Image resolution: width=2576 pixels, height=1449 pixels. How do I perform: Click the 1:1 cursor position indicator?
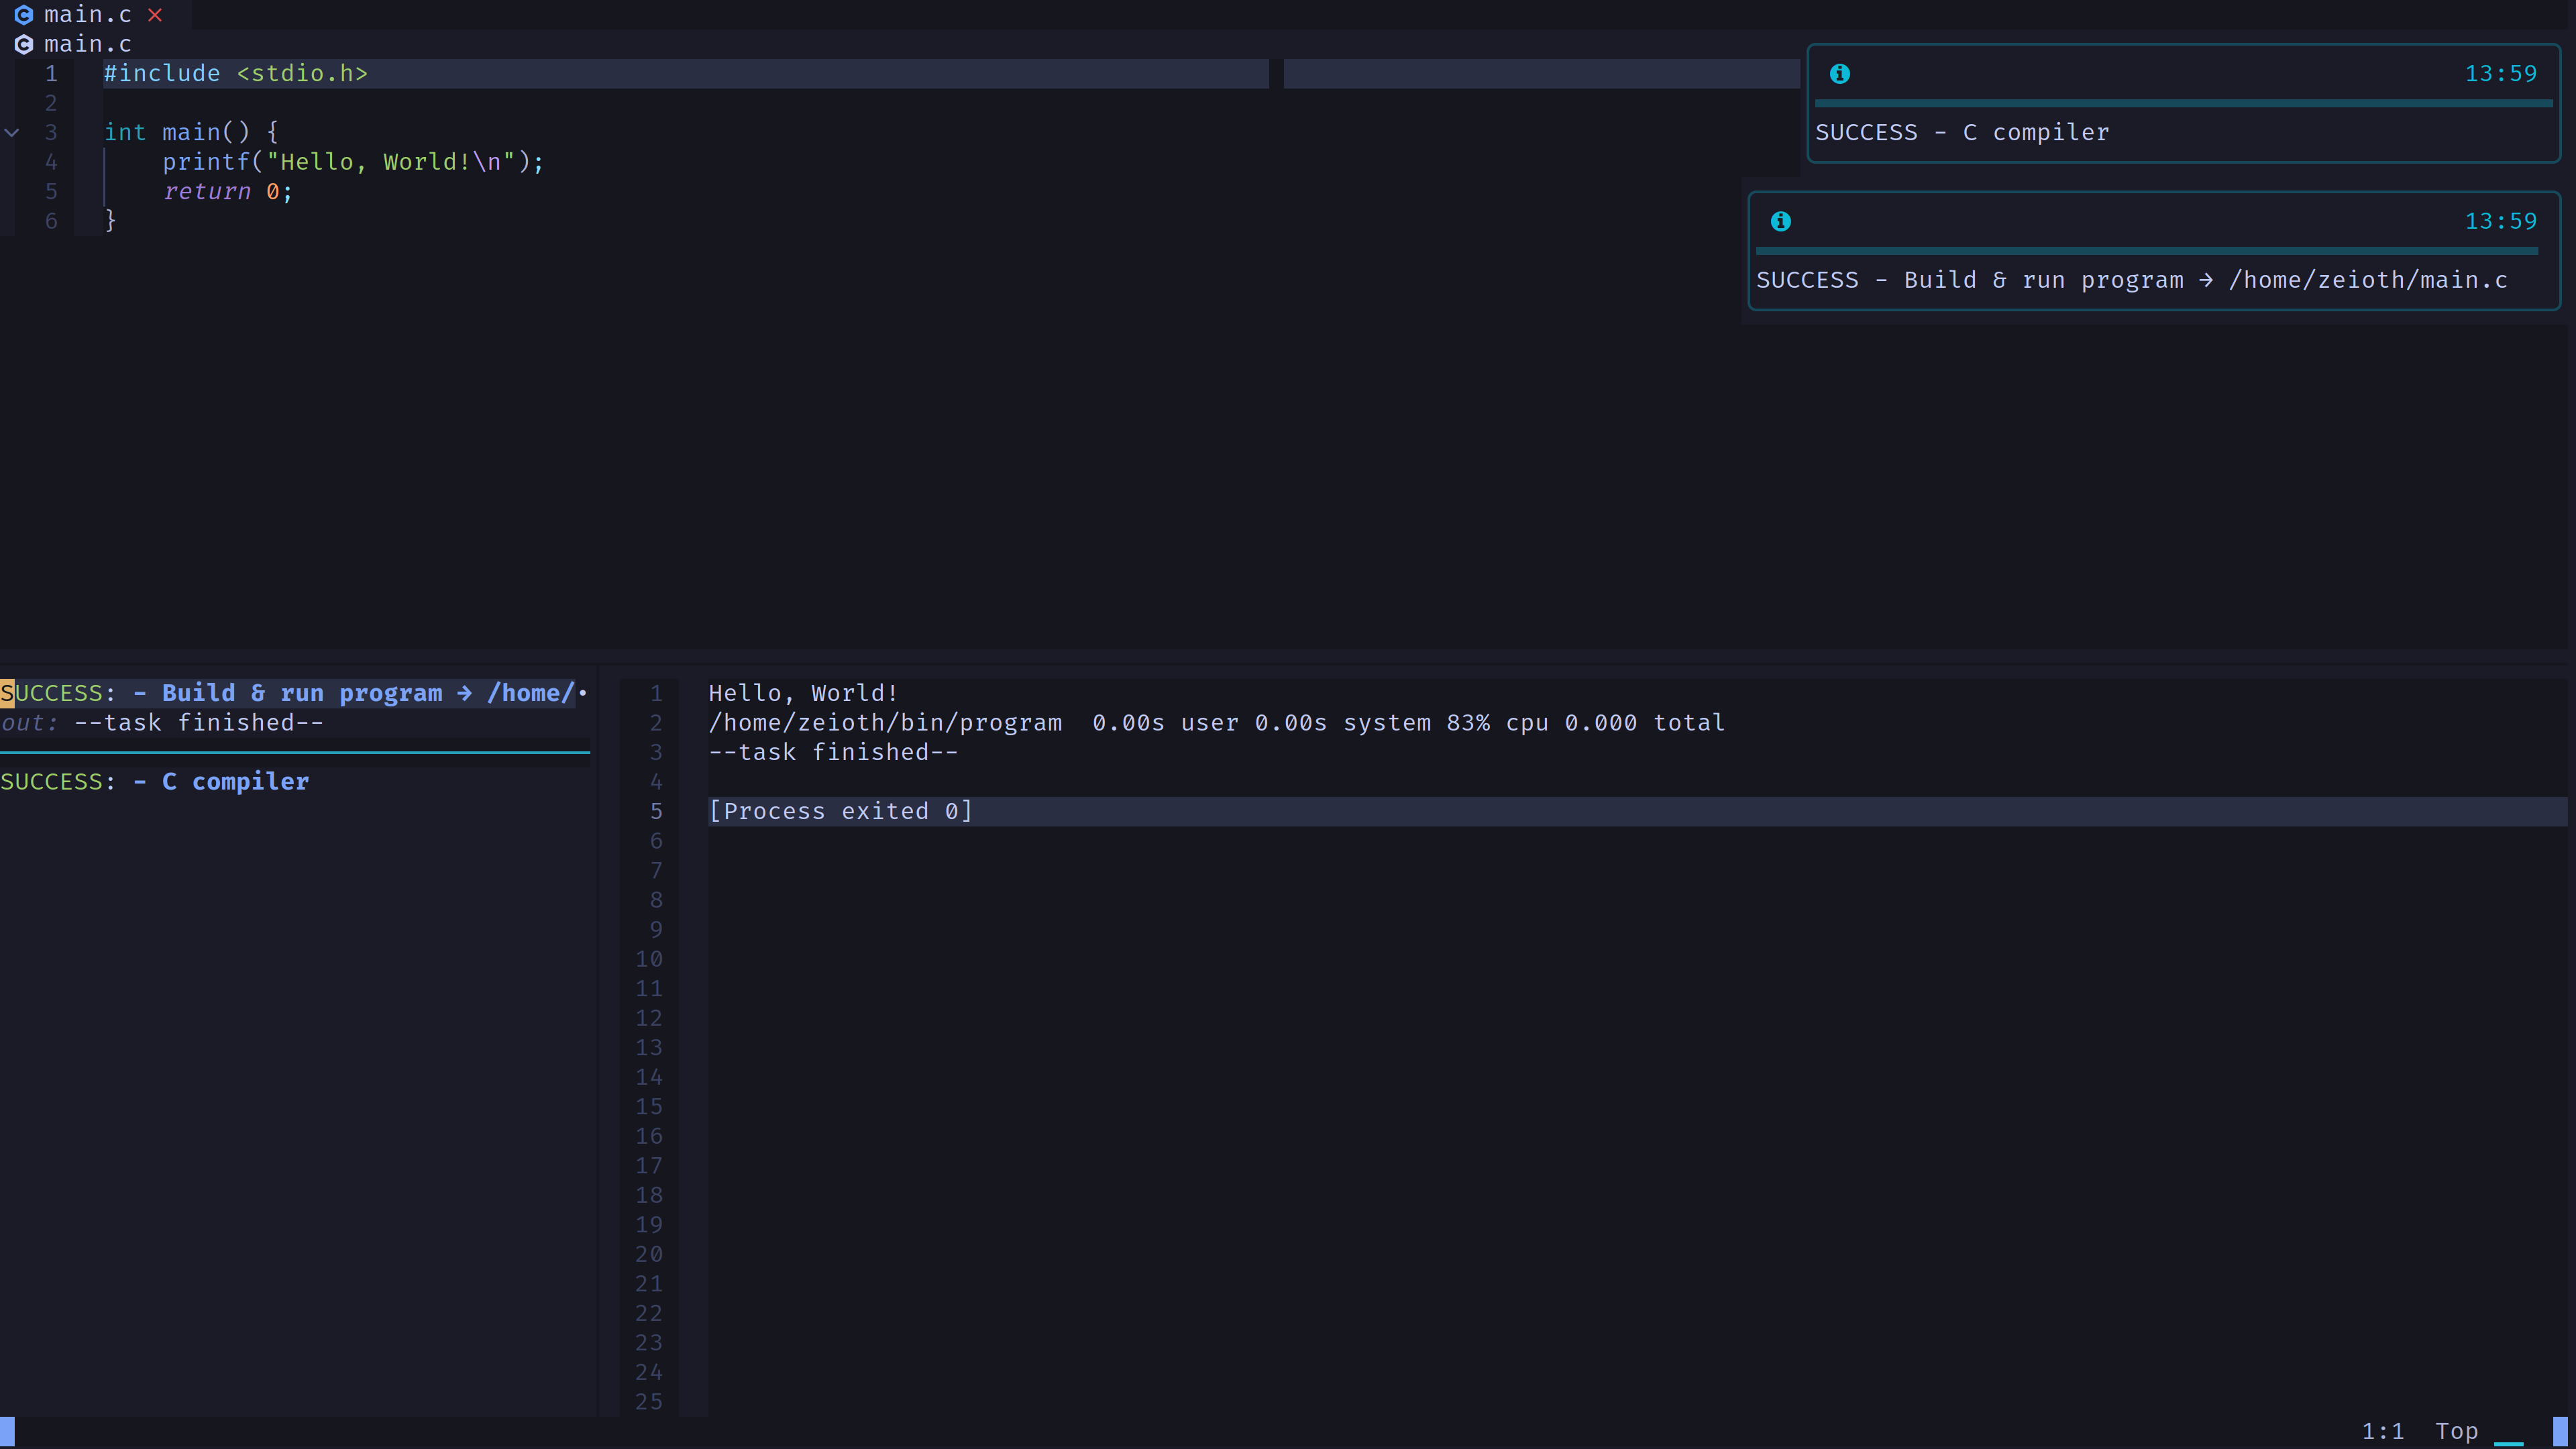tap(2383, 1431)
